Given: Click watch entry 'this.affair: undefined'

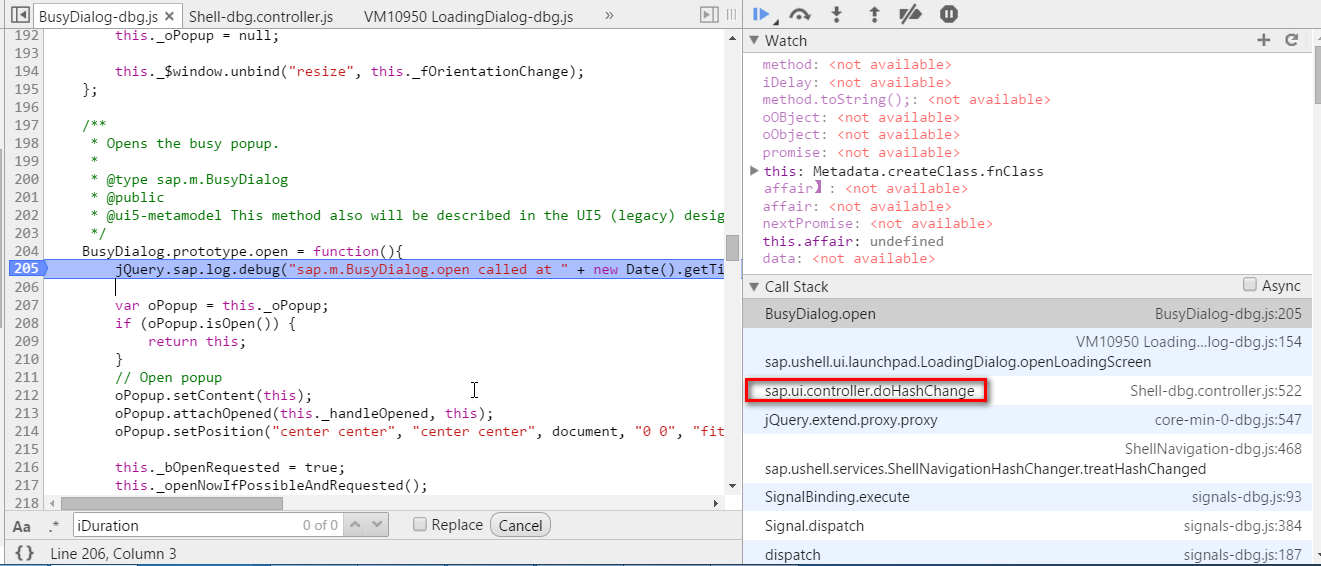Looking at the screenshot, I should (x=853, y=241).
